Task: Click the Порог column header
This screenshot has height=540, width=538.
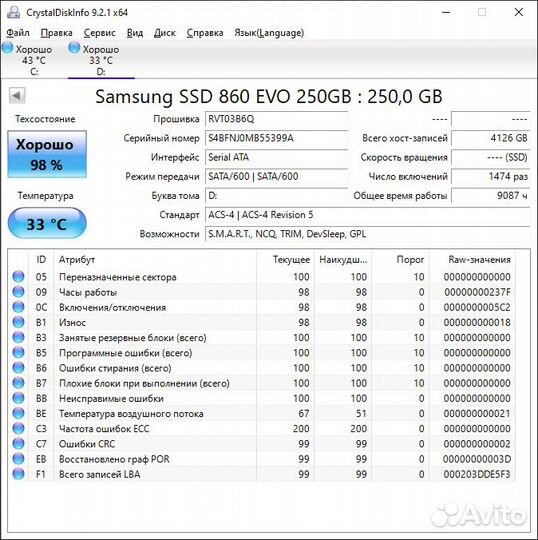Action: coord(400,259)
